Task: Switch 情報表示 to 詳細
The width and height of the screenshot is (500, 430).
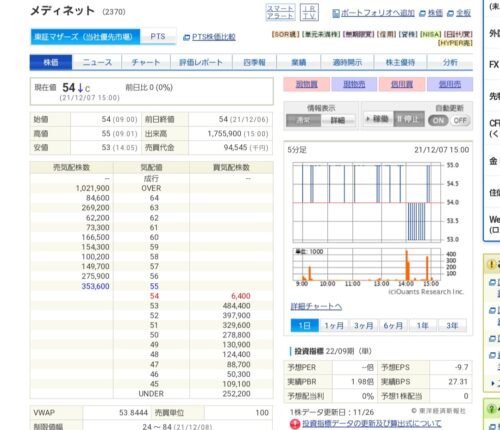Action: [x=338, y=120]
